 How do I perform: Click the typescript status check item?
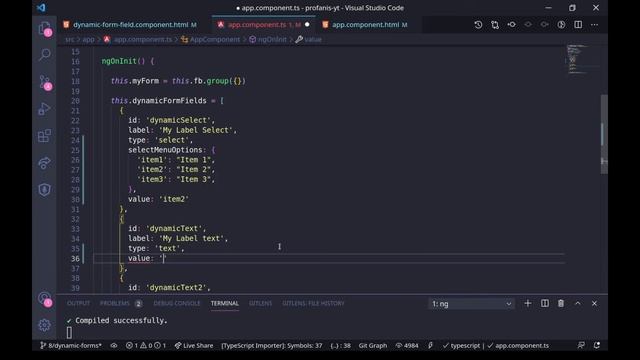click(461, 345)
